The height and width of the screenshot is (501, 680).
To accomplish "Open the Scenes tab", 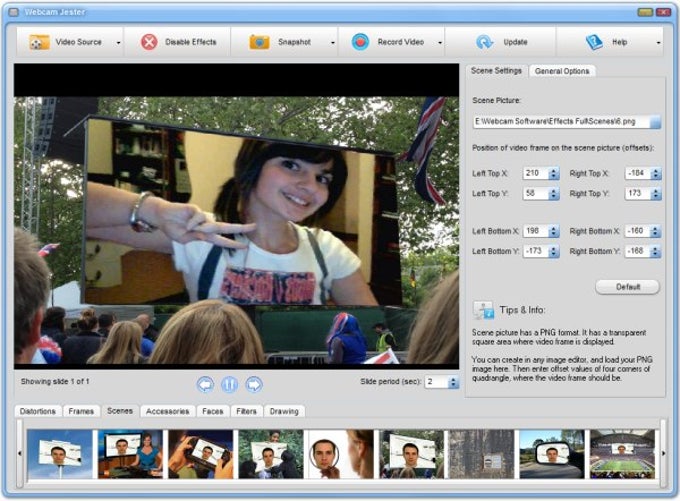I will tap(120, 410).
